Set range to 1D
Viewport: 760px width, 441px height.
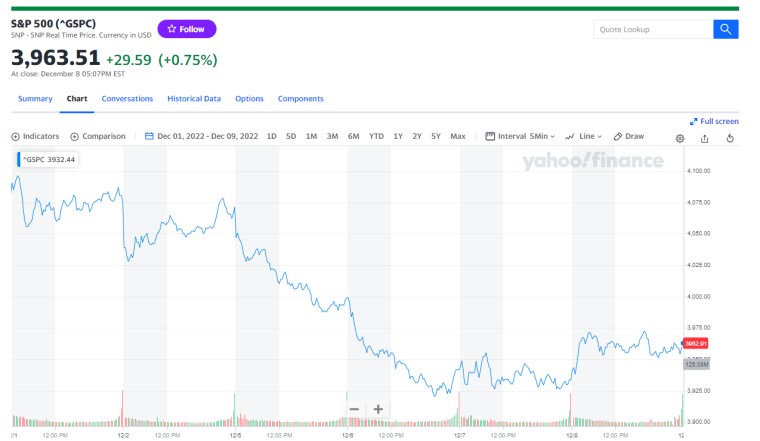point(271,136)
